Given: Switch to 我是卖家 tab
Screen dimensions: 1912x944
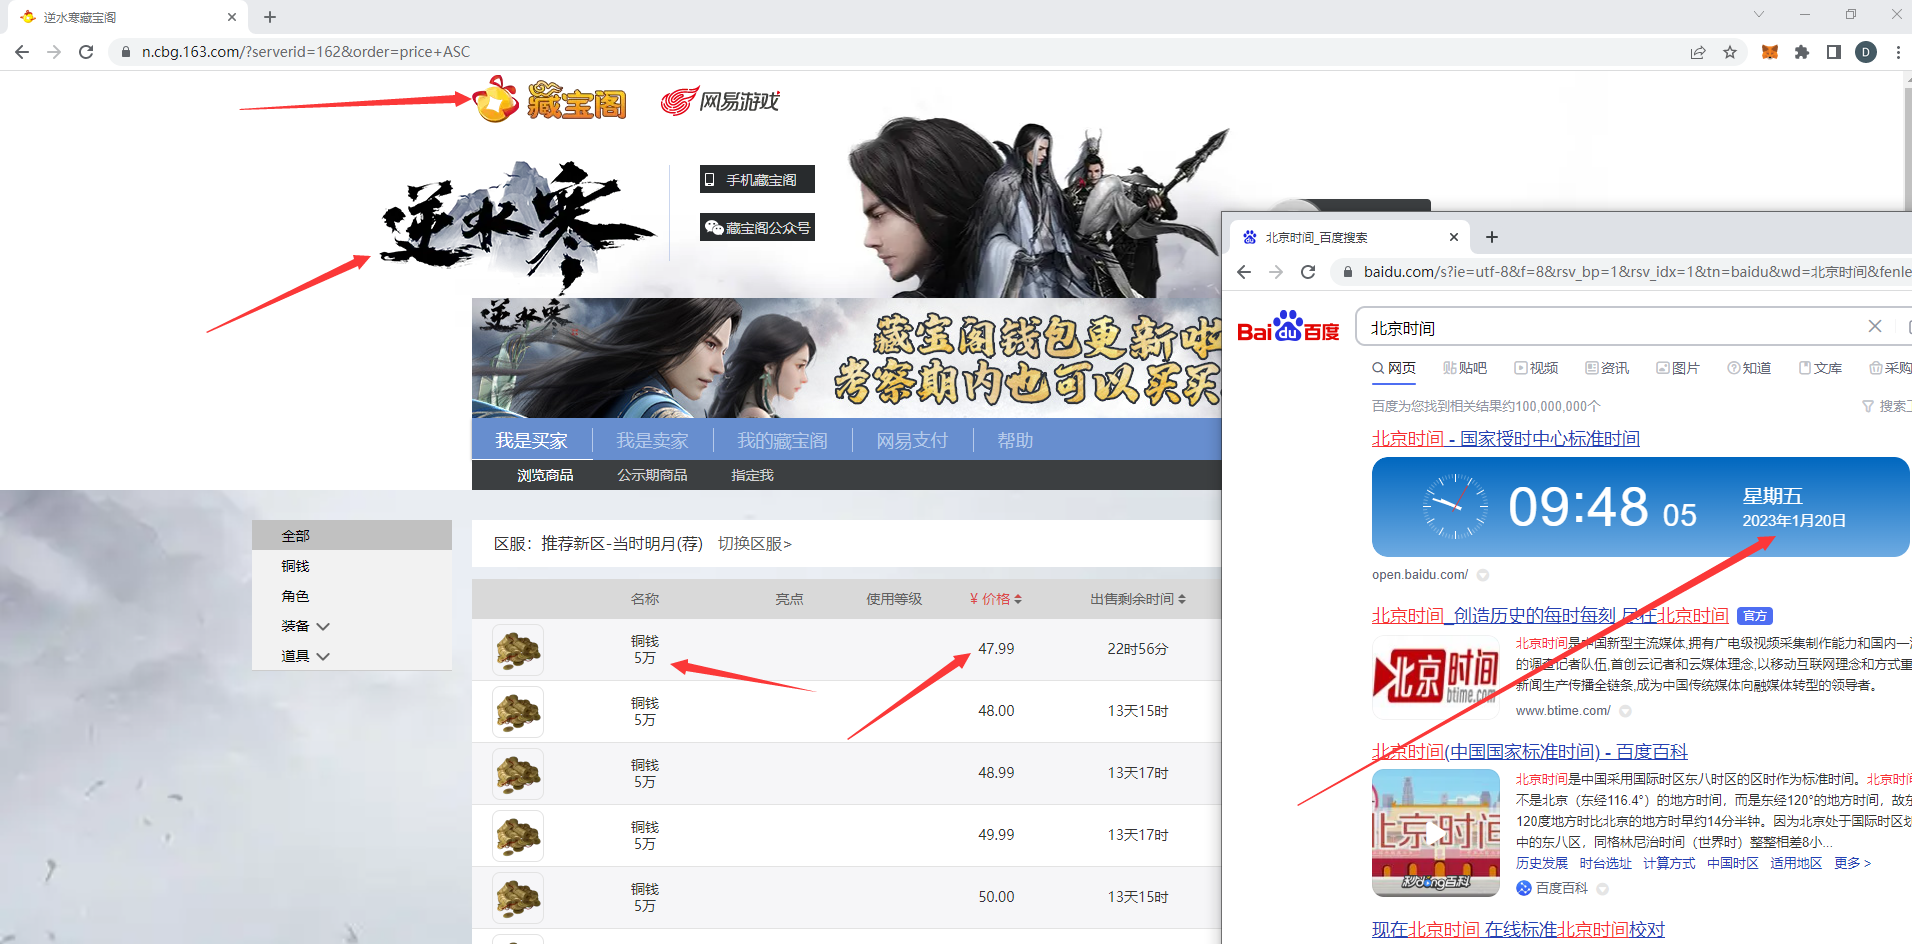Looking at the screenshot, I should click(652, 440).
